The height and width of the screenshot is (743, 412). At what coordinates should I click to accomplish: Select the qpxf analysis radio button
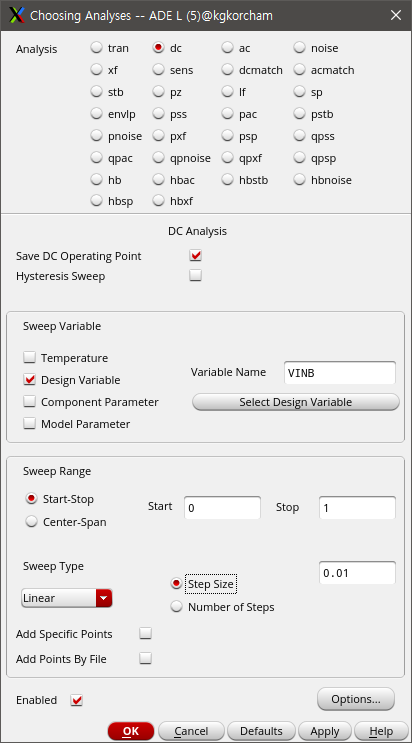(228, 157)
